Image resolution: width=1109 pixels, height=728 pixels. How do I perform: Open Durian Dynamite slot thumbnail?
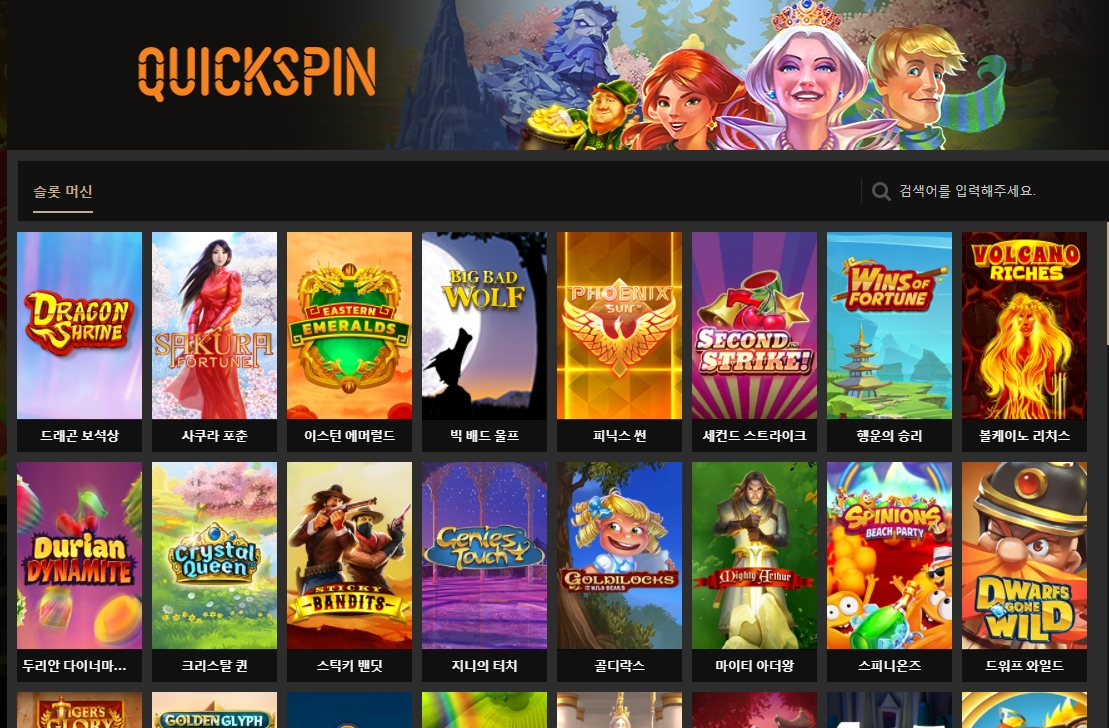(x=79, y=555)
